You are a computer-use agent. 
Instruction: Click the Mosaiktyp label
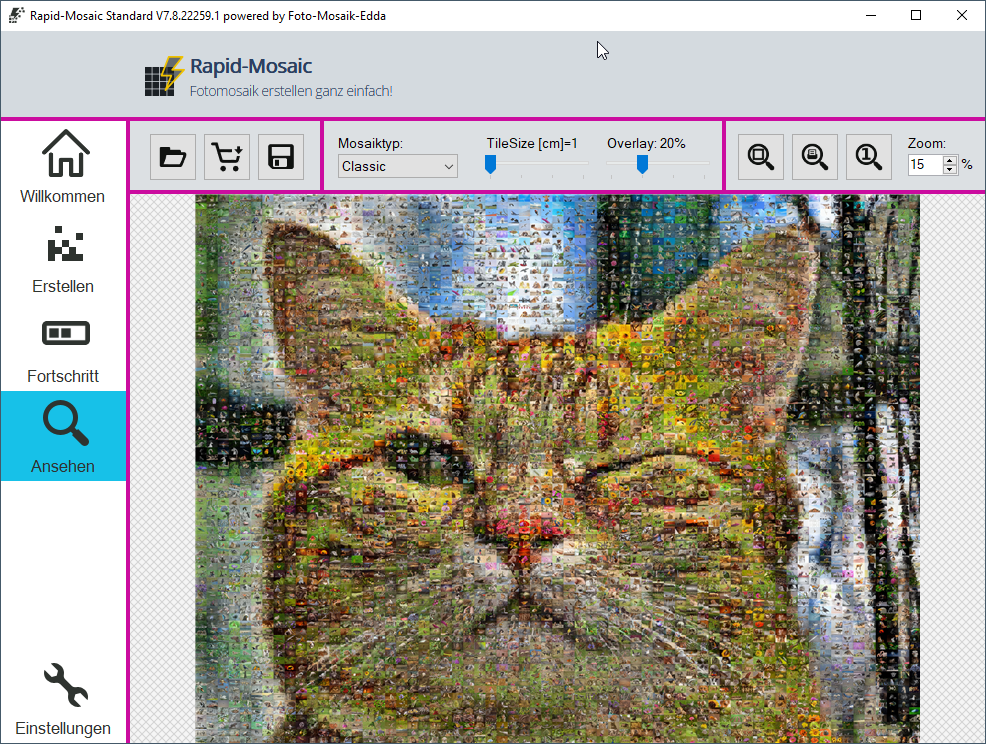point(370,143)
